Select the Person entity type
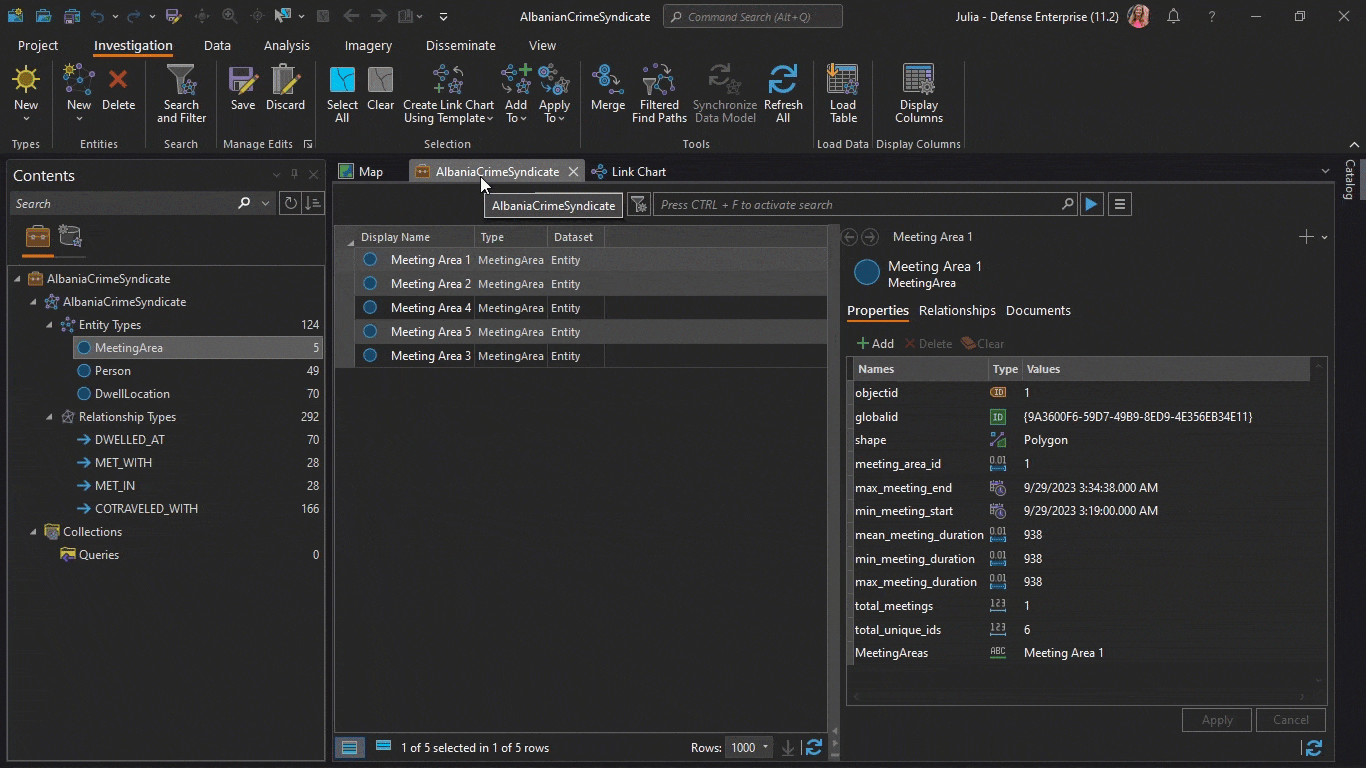 112,371
